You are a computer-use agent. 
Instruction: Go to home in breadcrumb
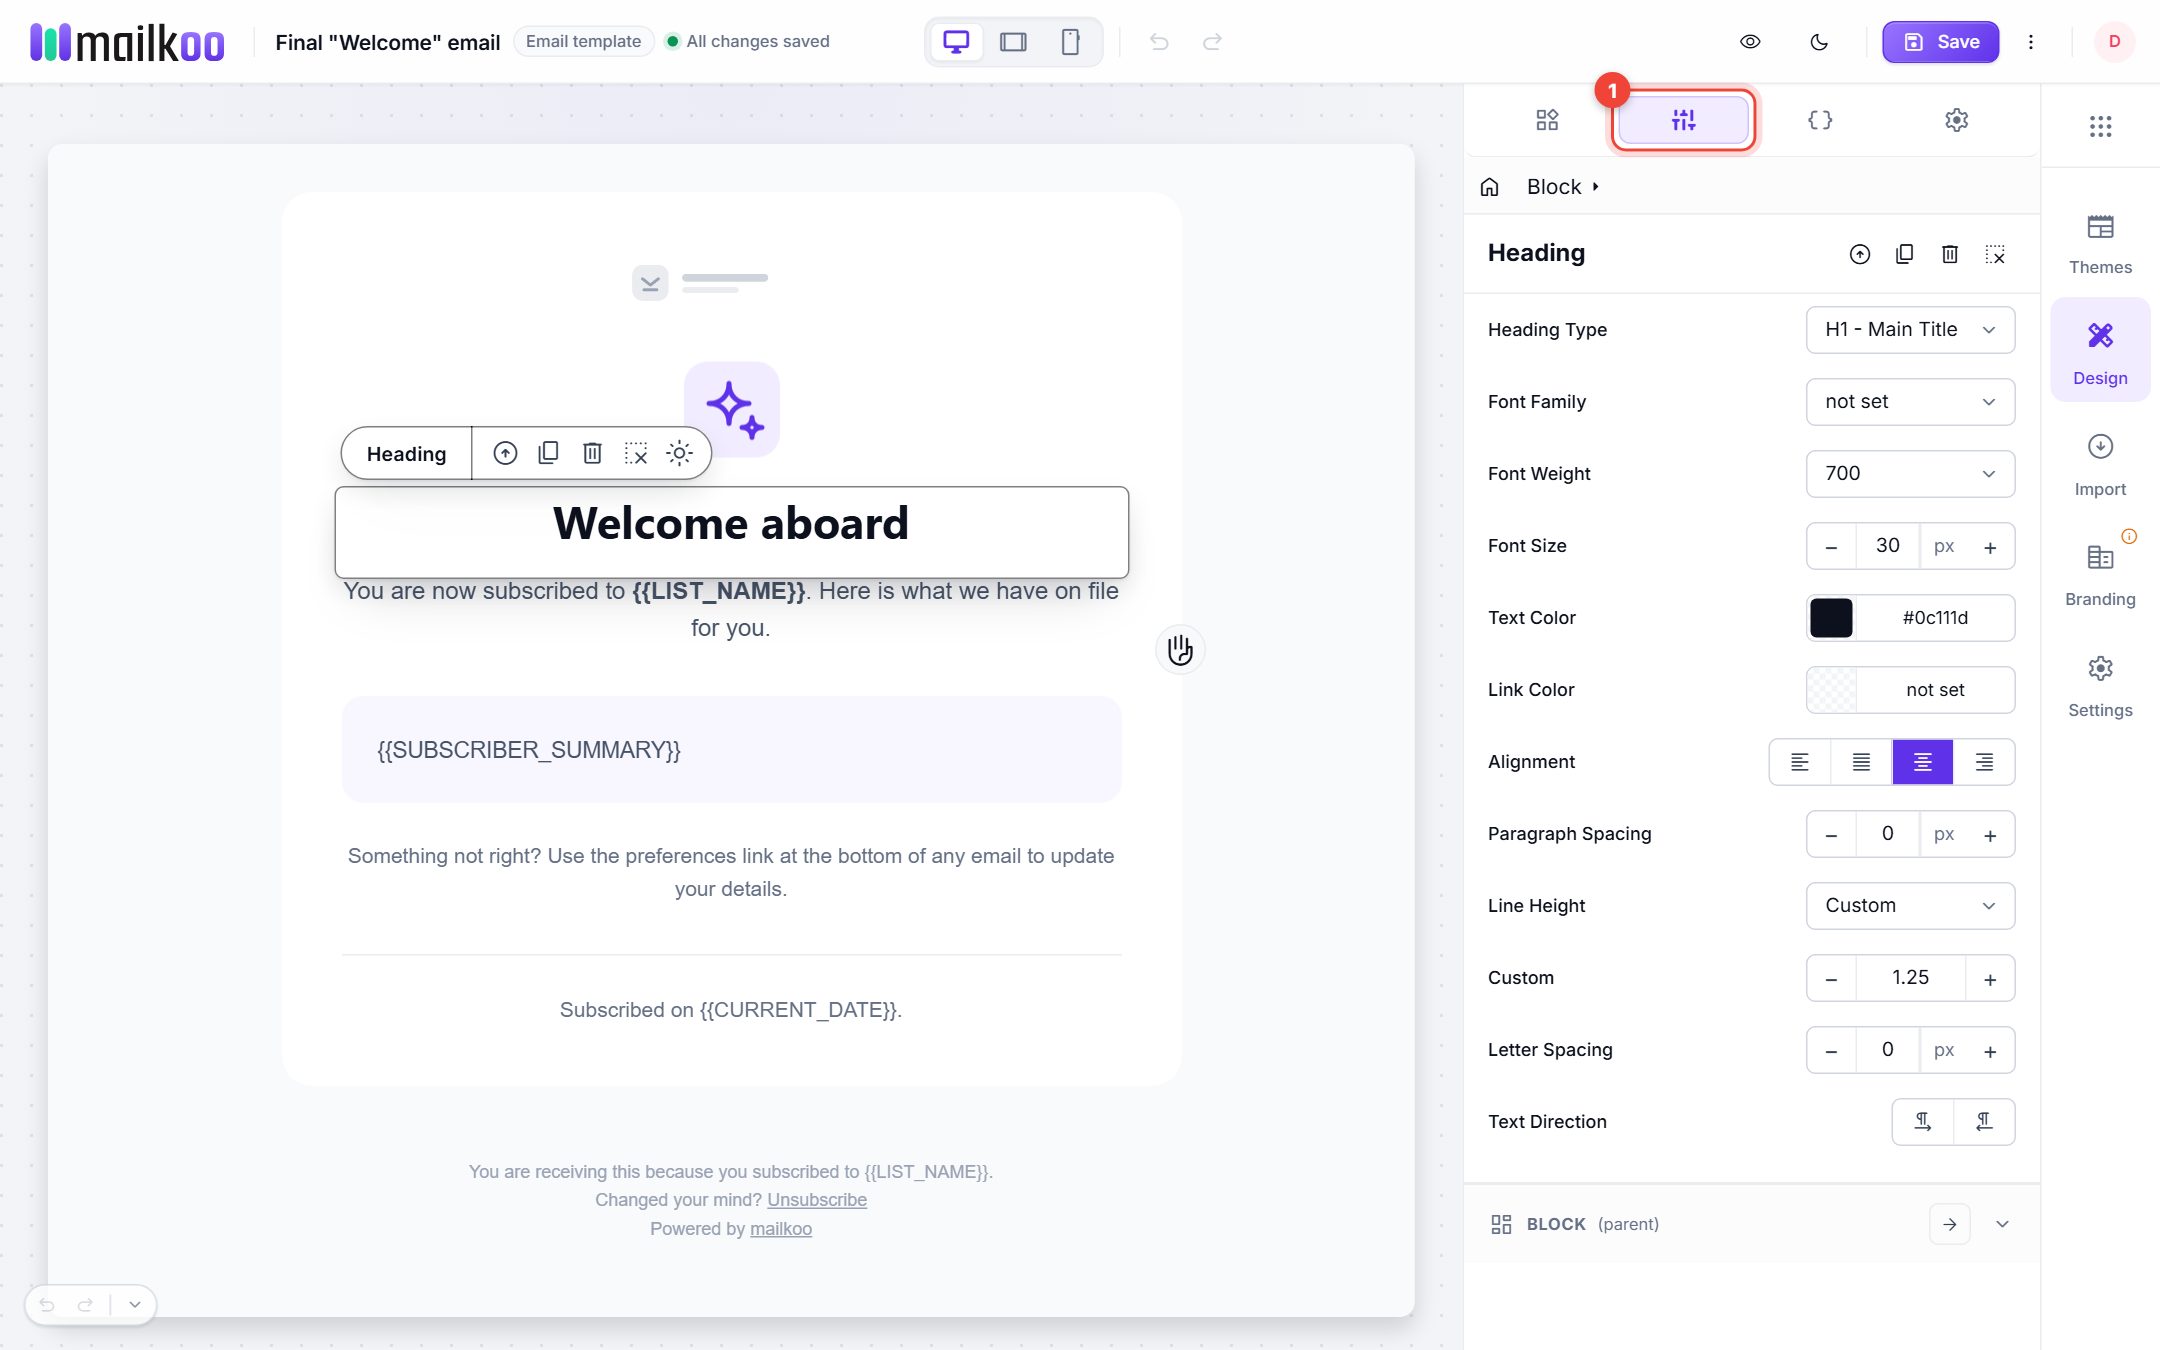pyautogui.click(x=1489, y=187)
